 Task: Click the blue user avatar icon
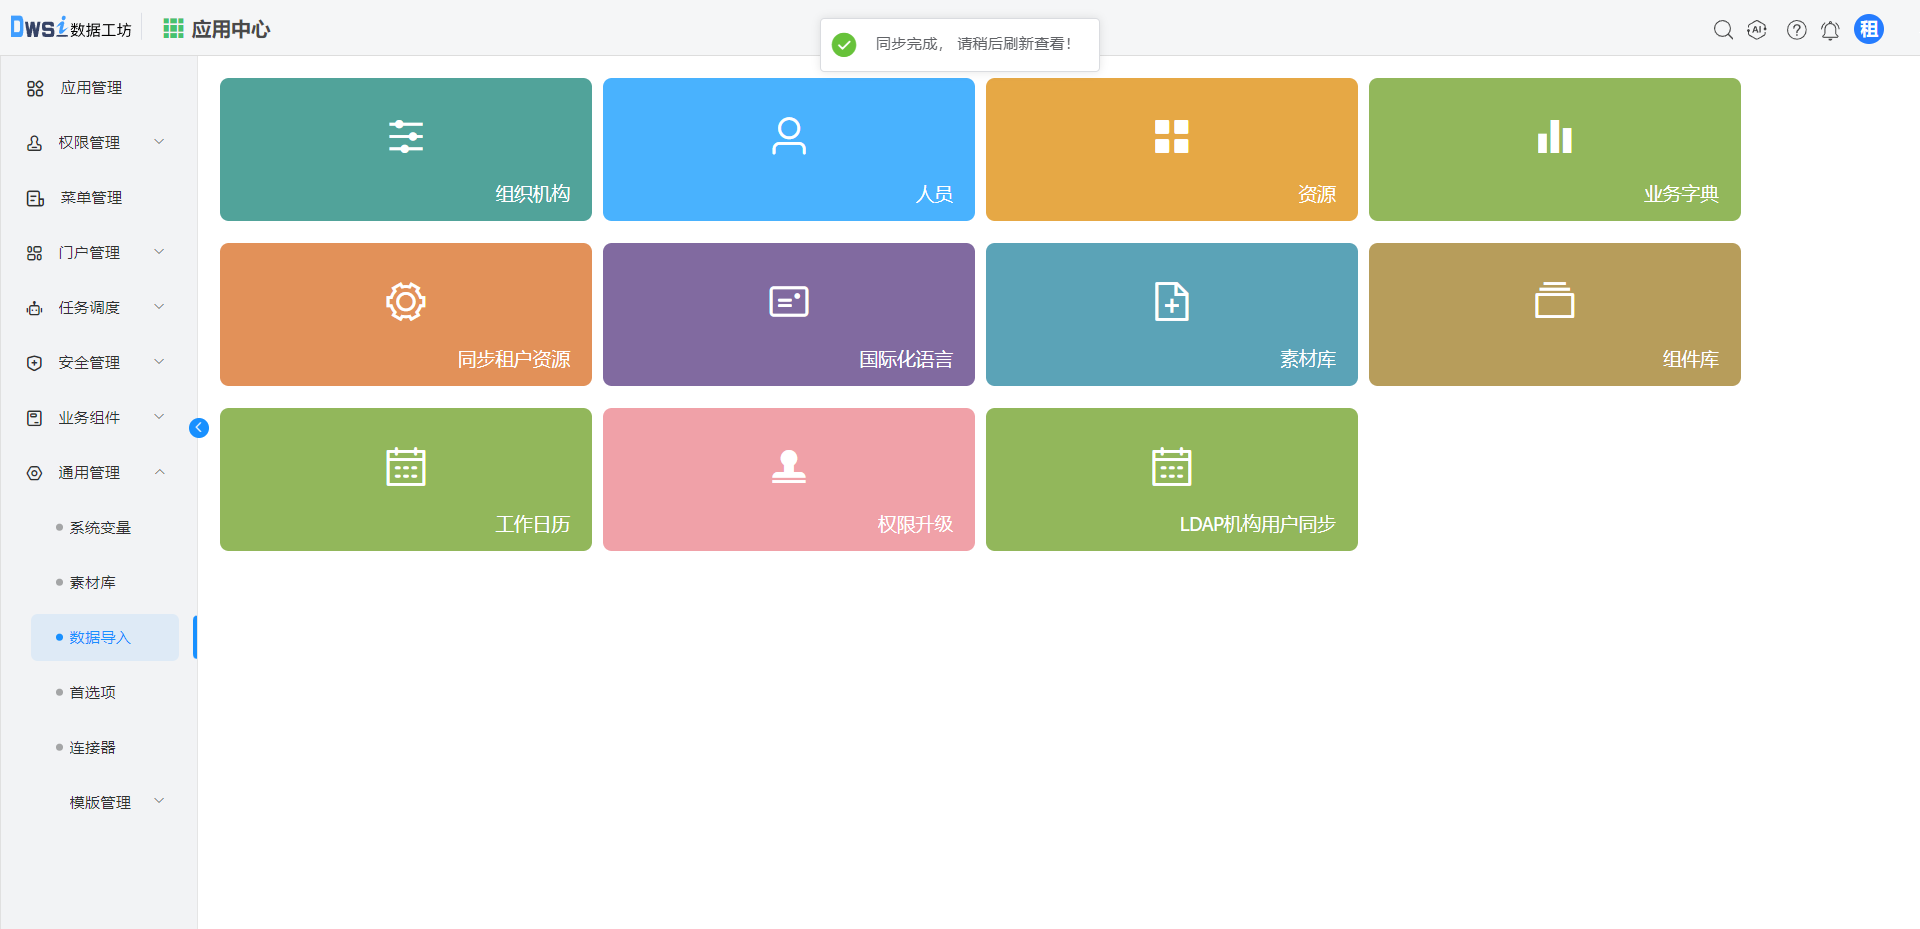[1868, 29]
